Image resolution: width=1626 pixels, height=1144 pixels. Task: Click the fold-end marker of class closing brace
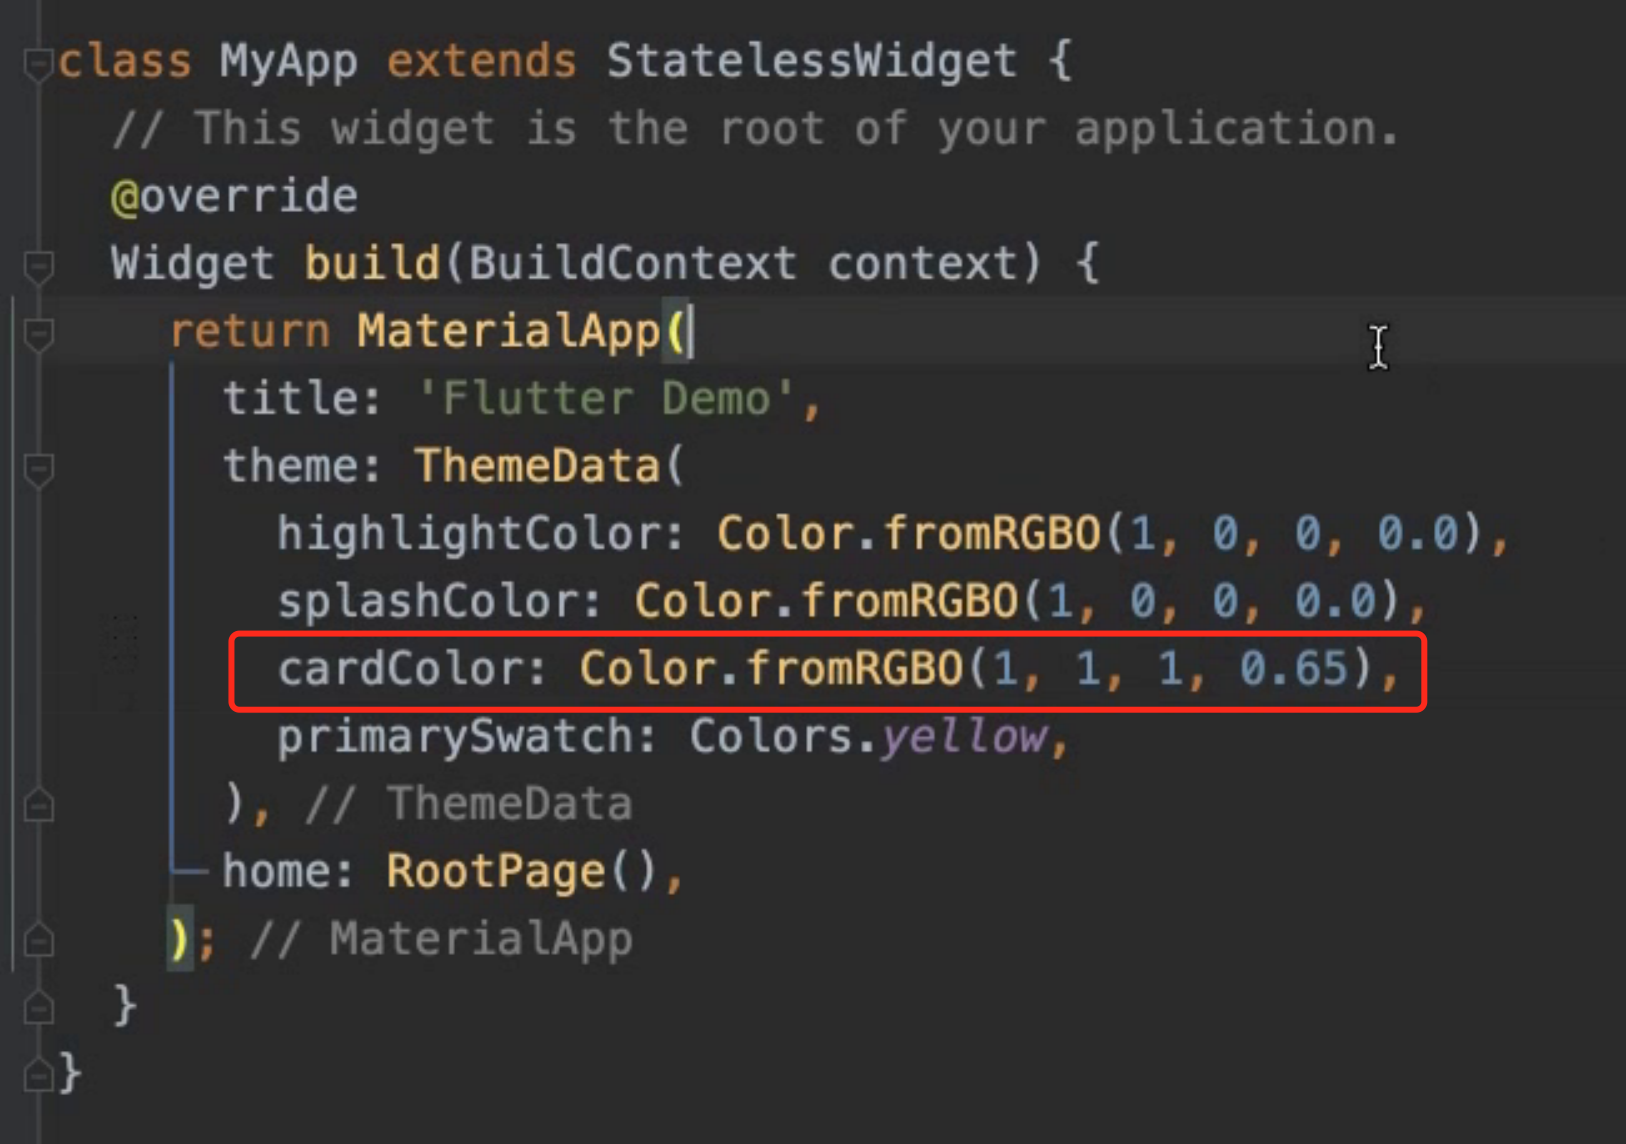tap(38, 1075)
